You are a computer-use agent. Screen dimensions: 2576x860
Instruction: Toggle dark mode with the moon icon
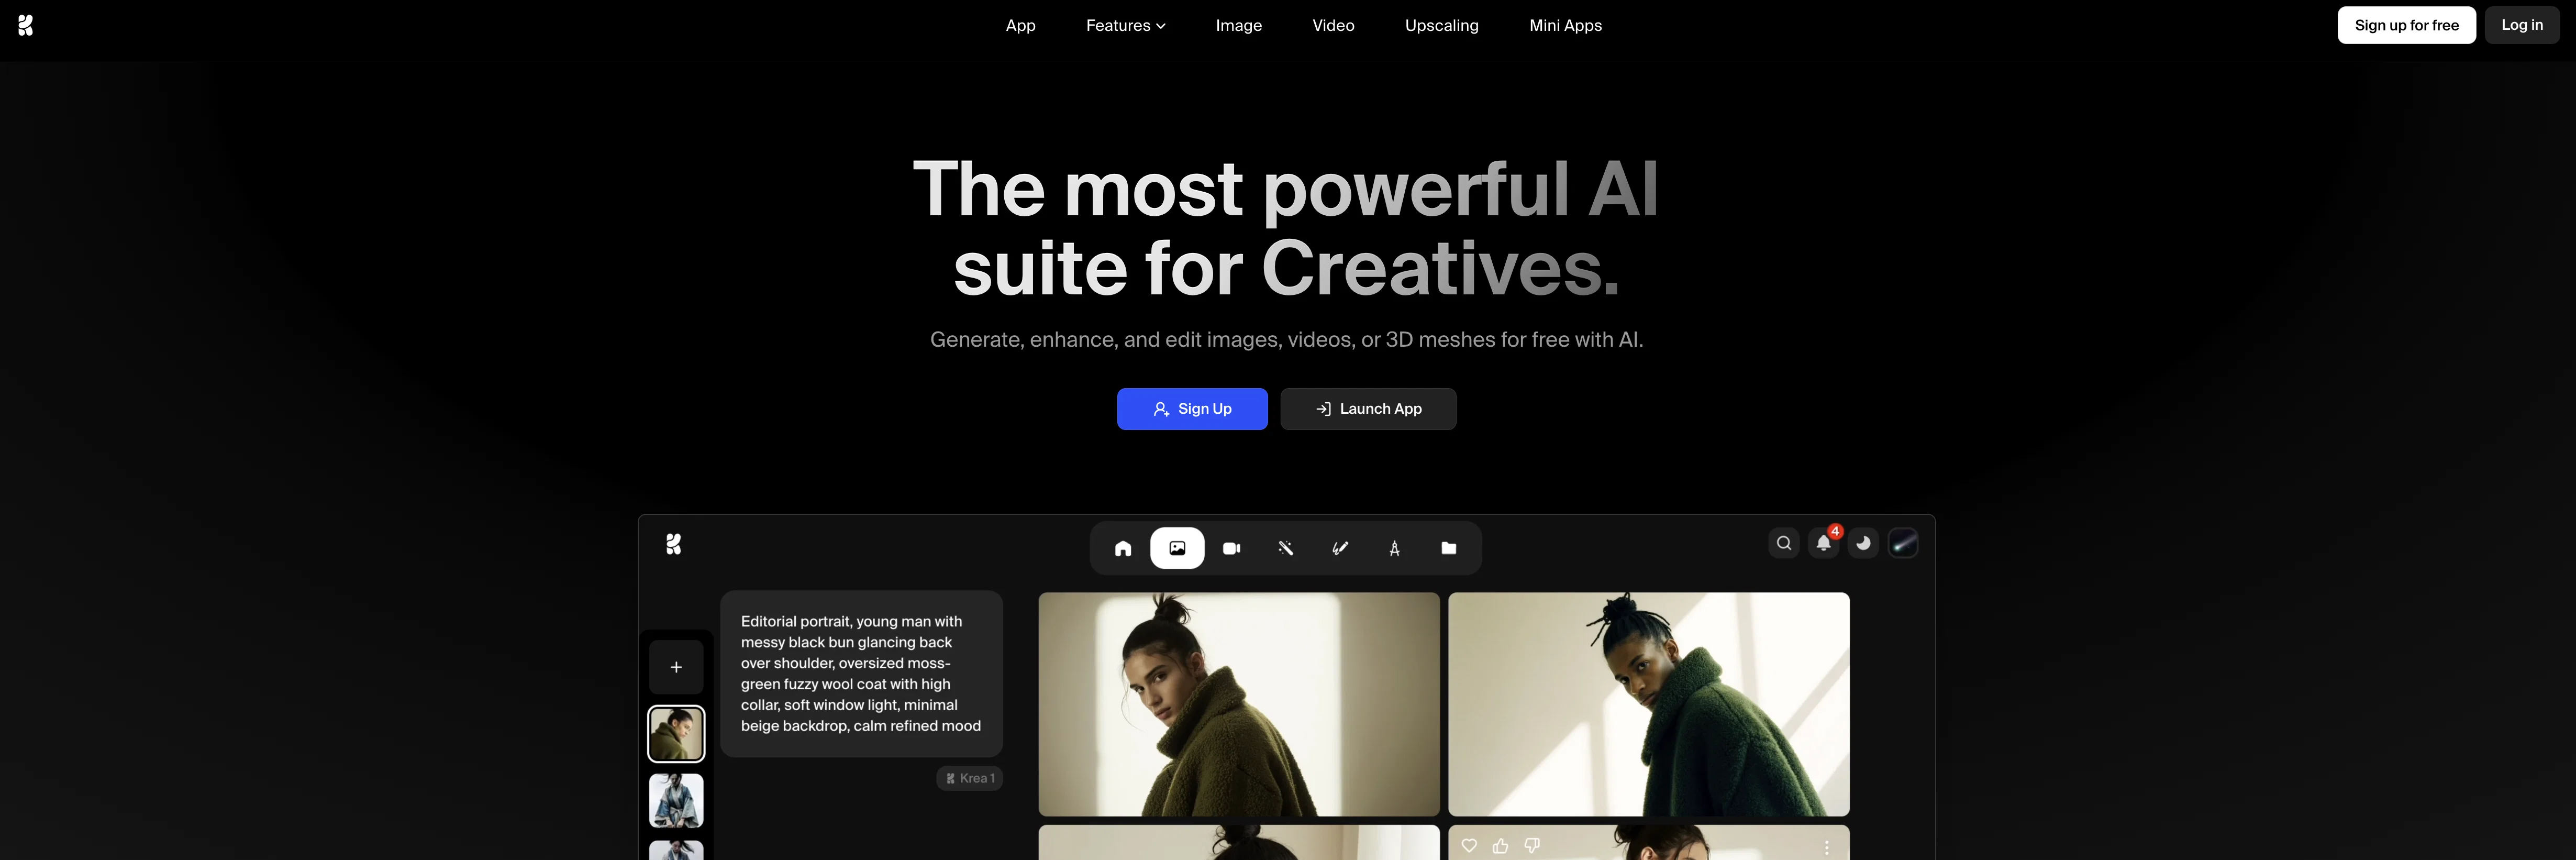[1863, 543]
